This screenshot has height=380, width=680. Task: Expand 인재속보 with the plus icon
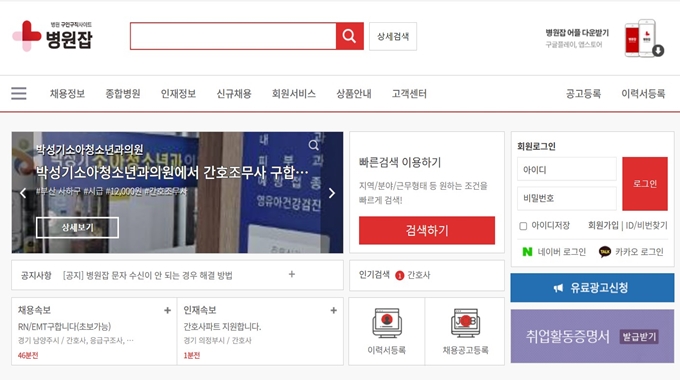pos(333,310)
